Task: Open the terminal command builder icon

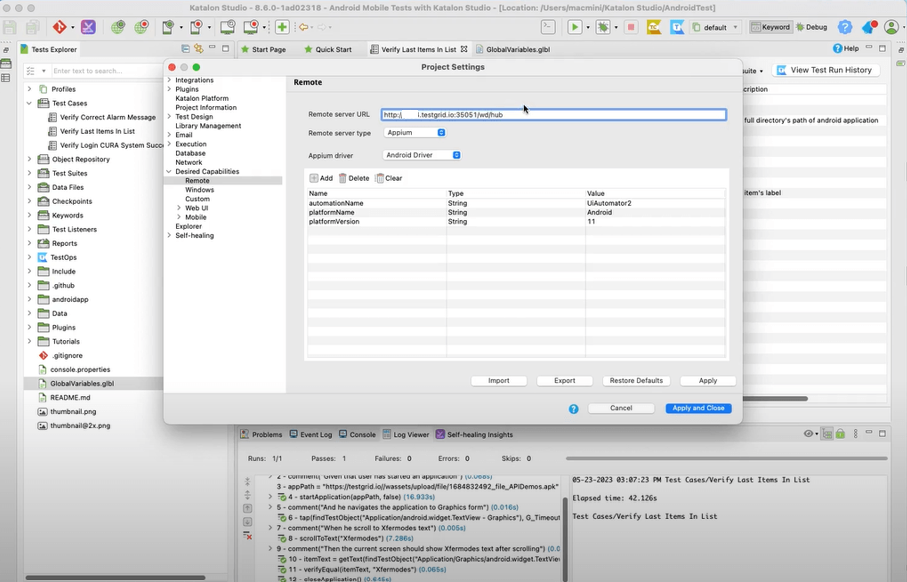Action: pyautogui.click(x=548, y=27)
